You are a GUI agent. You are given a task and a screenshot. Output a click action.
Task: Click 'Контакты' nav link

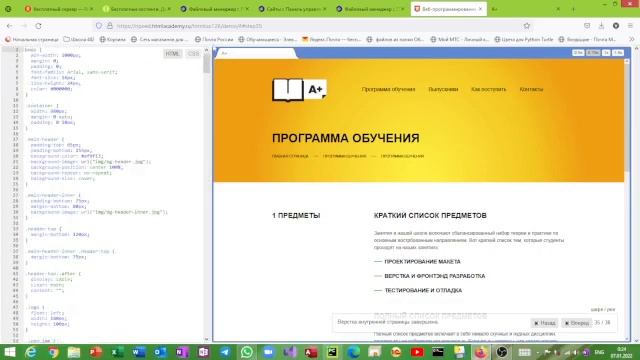pos(531,89)
